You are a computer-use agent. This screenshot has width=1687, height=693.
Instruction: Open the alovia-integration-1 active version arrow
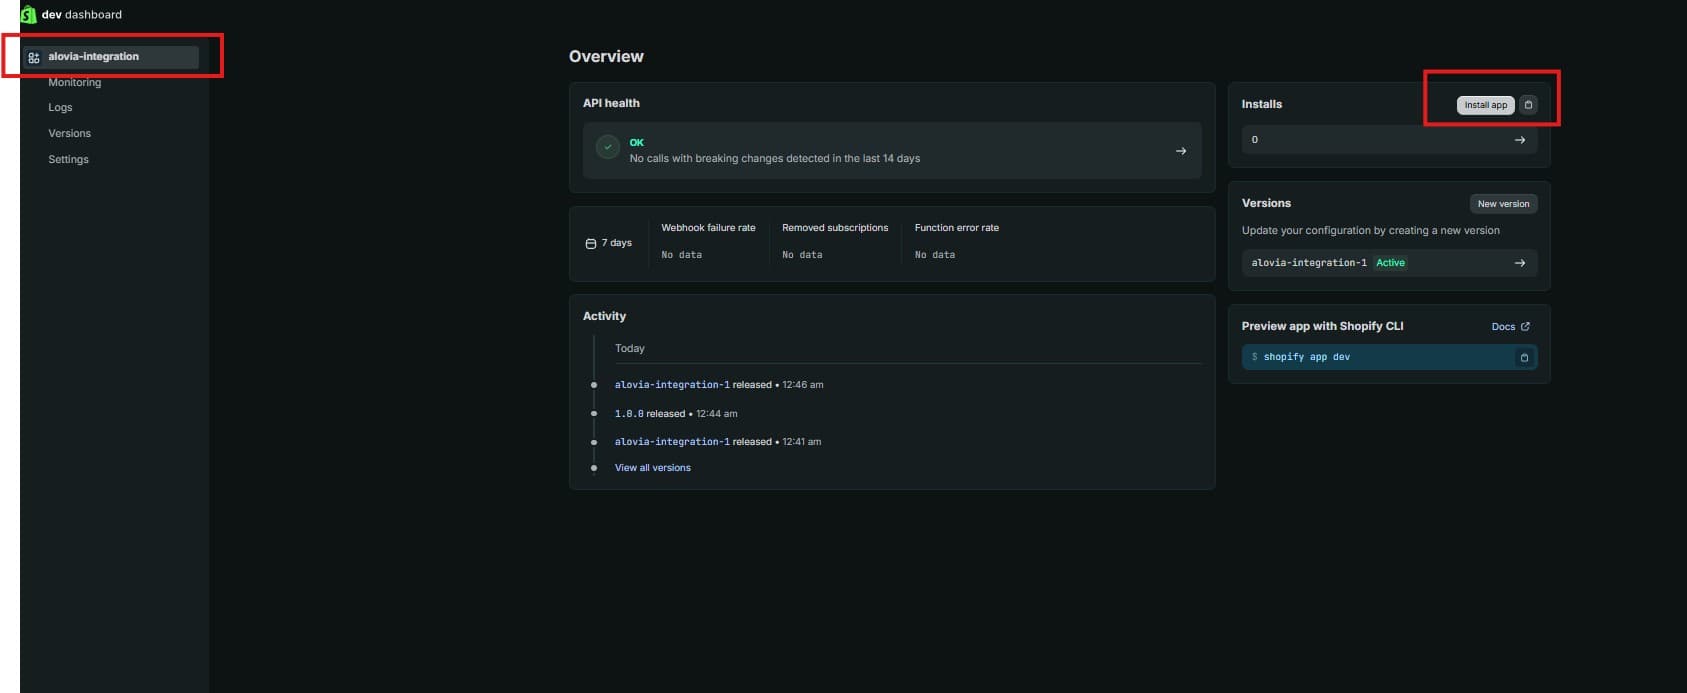tap(1520, 263)
